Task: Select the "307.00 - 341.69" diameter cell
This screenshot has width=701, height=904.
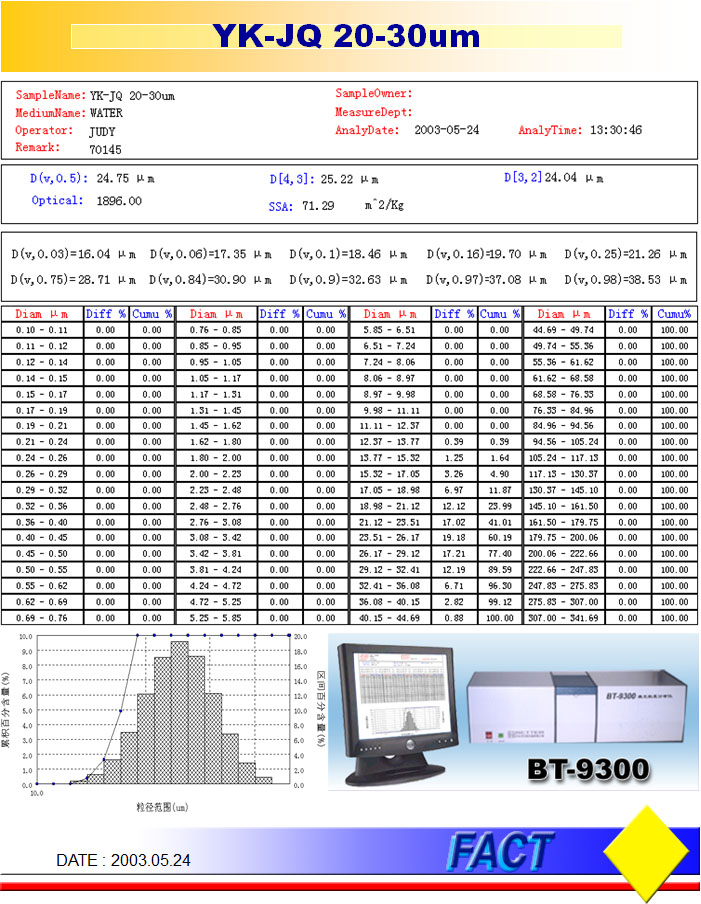Action: [x=563, y=618]
